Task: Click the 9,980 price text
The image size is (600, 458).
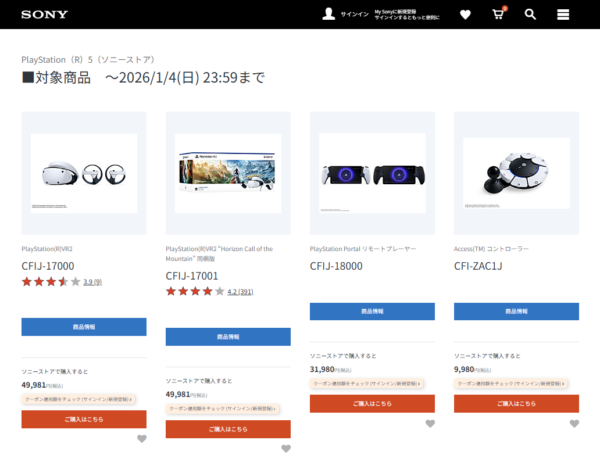Action: click(x=464, y=369)
